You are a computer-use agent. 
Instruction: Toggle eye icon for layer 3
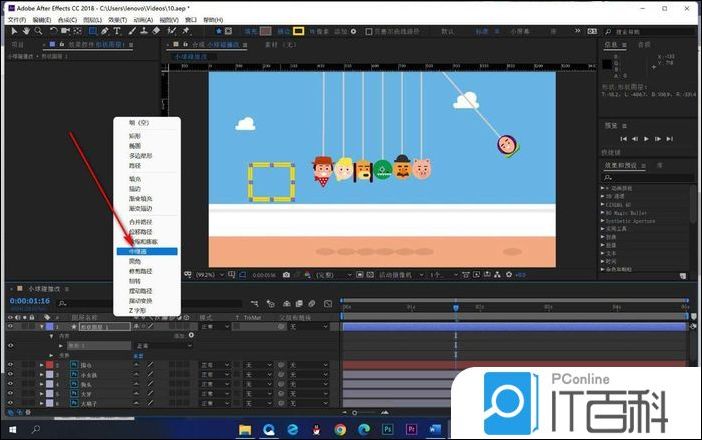[x=10, y=375]
